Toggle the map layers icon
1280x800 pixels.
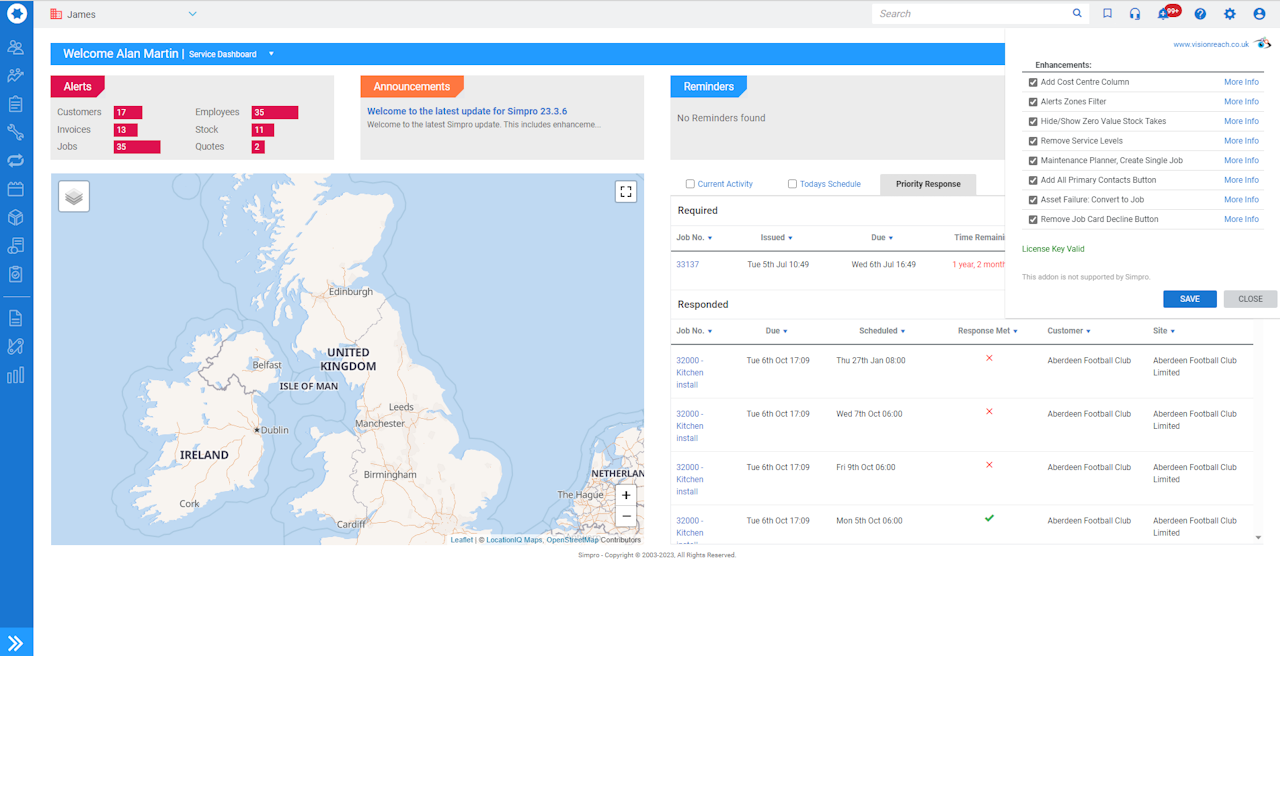pyautogui.click(x=74, y=197)
